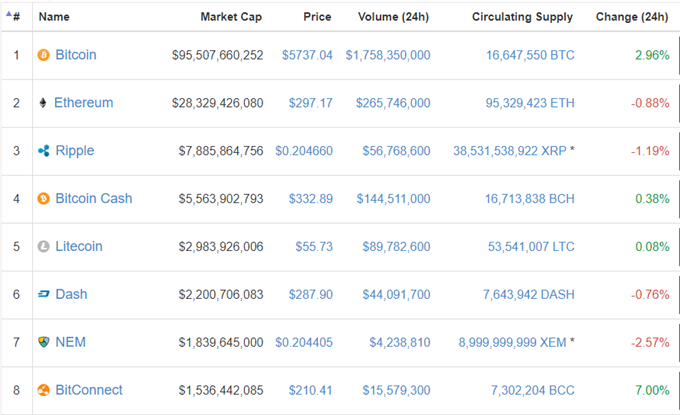680x415 pixels.
Task: Click the Ripple logo icon
Action: tap(43, 151)
